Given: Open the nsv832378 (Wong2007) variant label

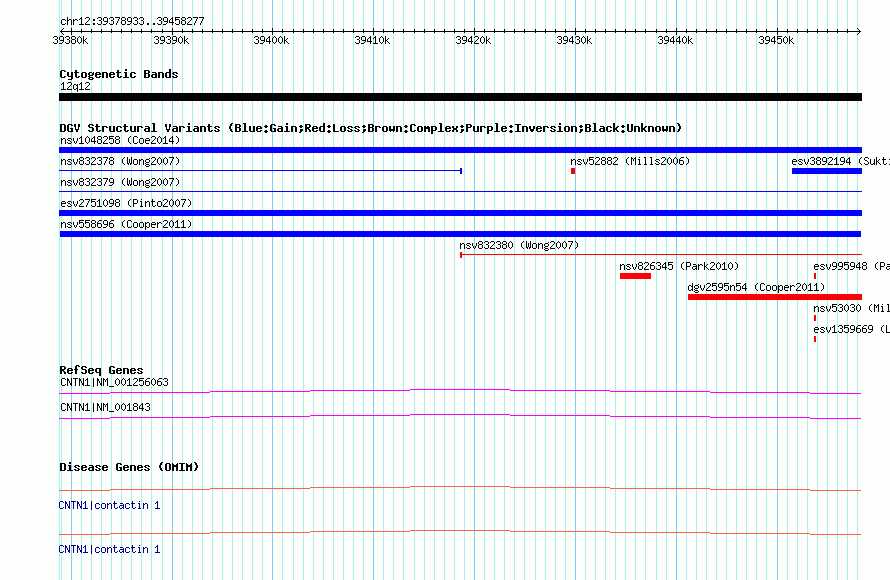Looking at the screenshot, I should (120, 161).
